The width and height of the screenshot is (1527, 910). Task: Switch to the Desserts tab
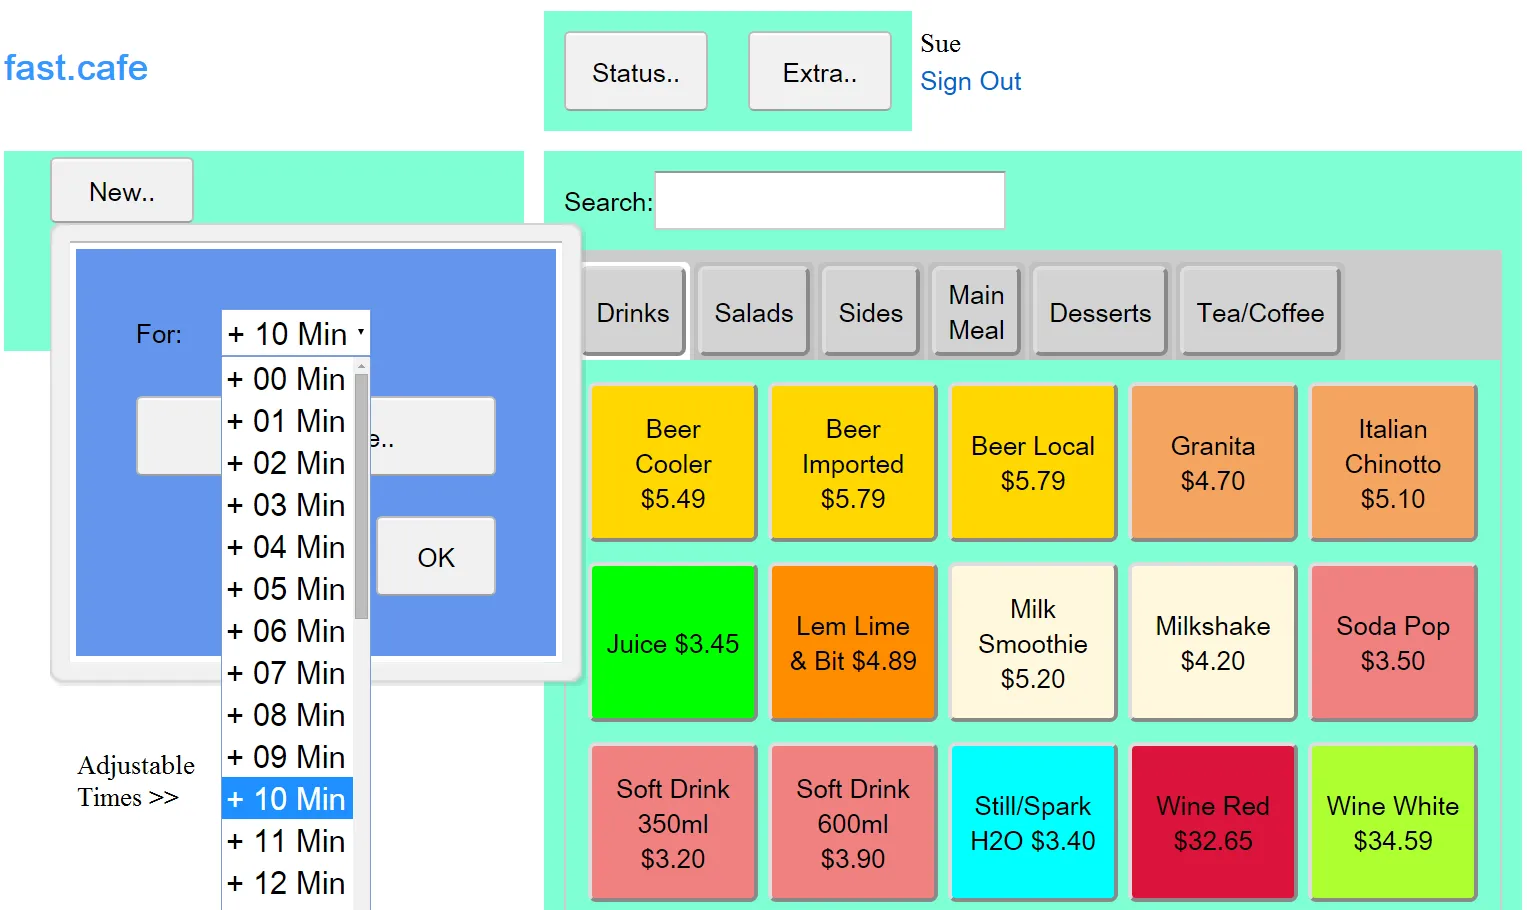coord(1100,312)
